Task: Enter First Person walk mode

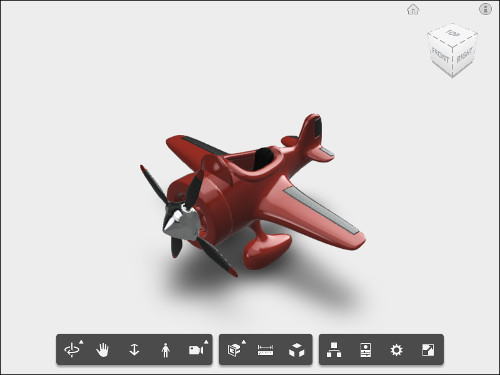Action: click(x=165, y=350)
